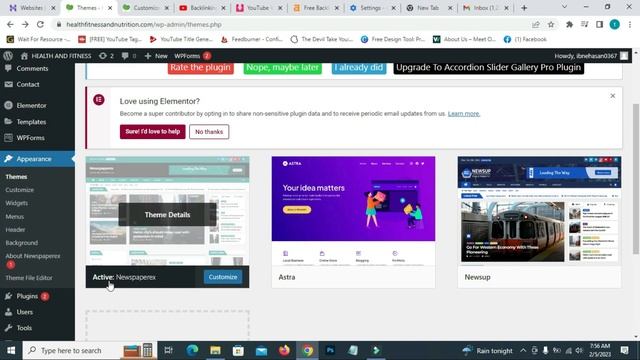Image resolution: width=640 pixels, height=360 pixels.
Task: Reload the page
Action: click(40, 24)
